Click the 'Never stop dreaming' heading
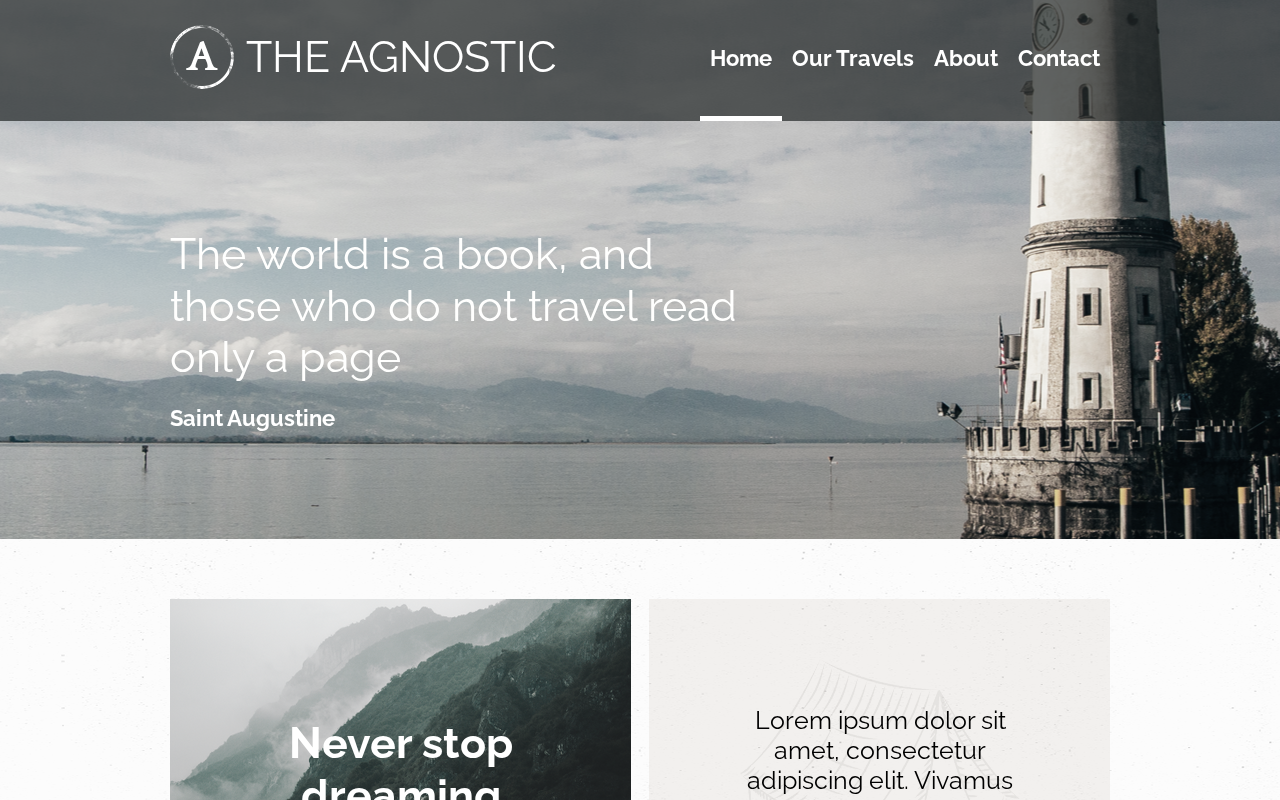The width and height of the screenshot is (1280, 800). click(x=401, y=760)
